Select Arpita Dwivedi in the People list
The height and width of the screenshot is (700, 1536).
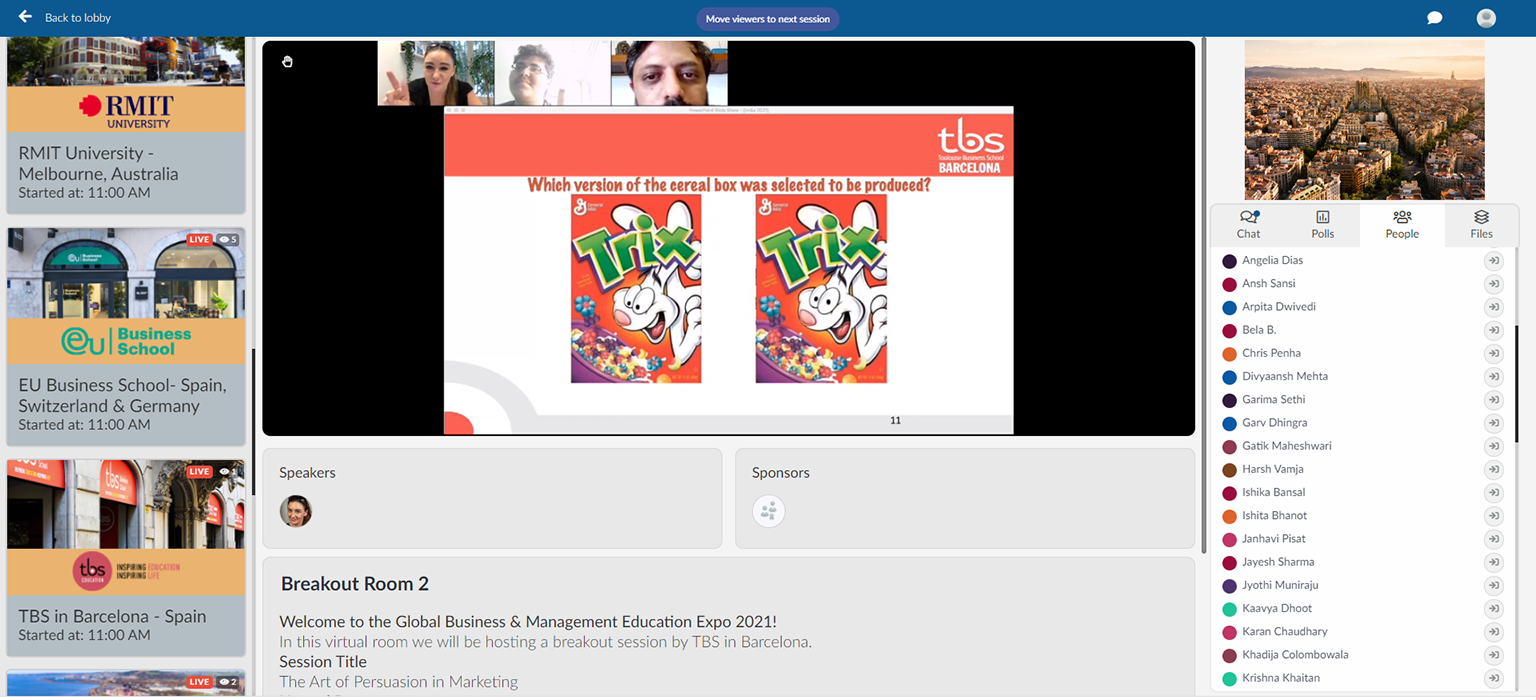pos(1279,307)
